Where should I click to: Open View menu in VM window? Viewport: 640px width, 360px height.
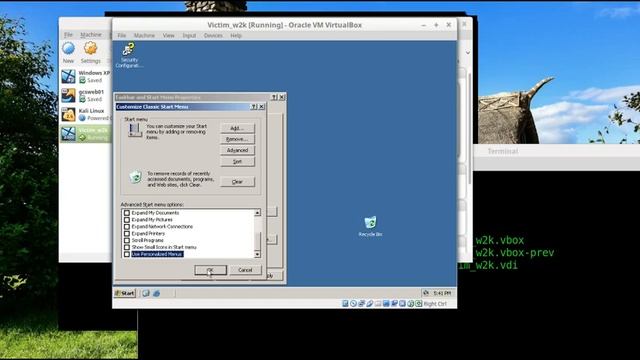(x=169, y=36)
